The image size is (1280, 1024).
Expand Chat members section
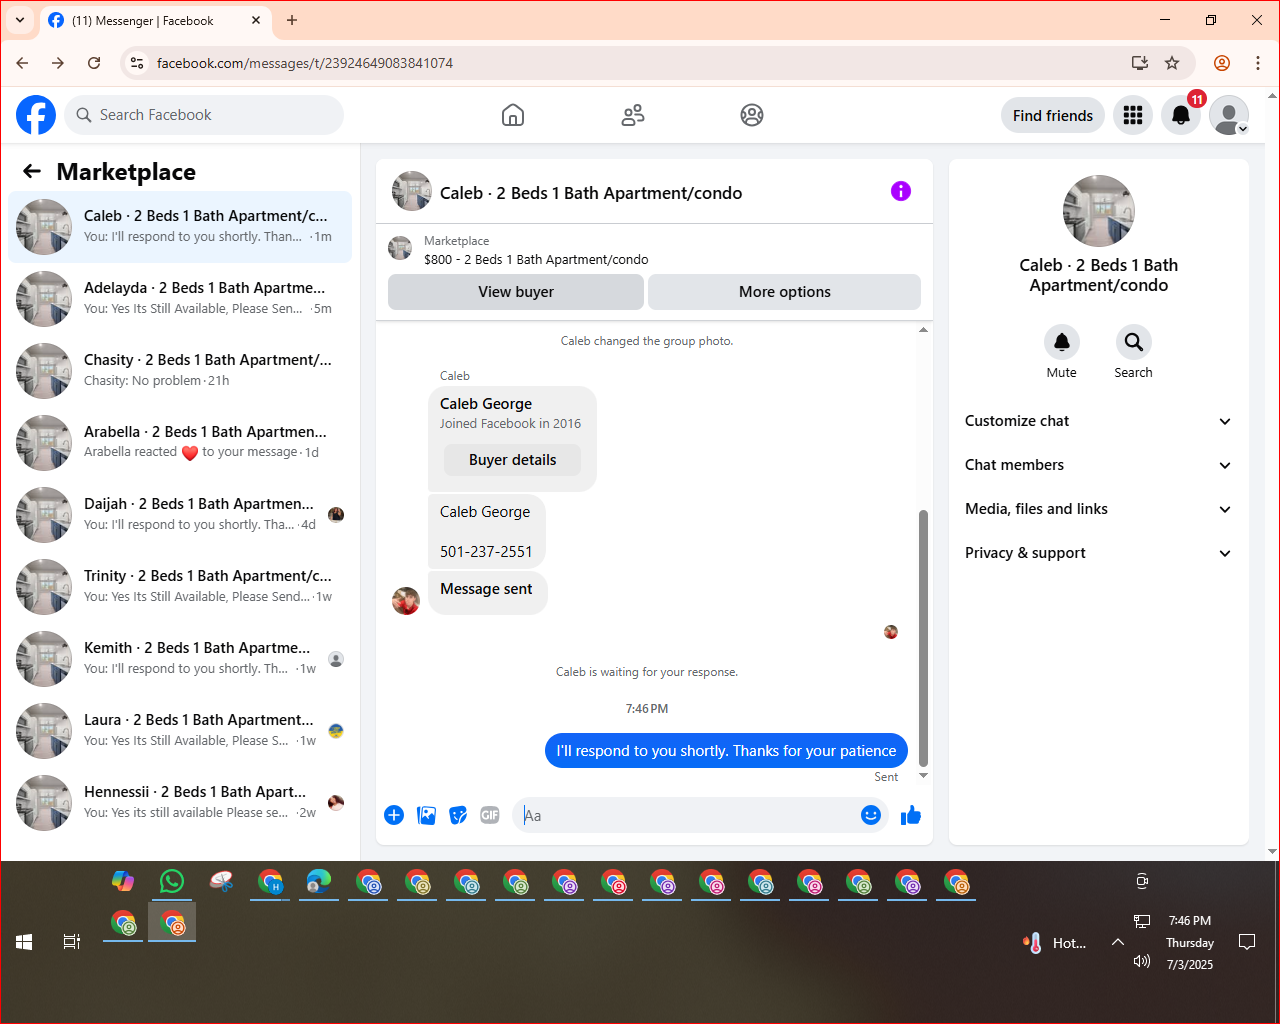pos(1098,465)
